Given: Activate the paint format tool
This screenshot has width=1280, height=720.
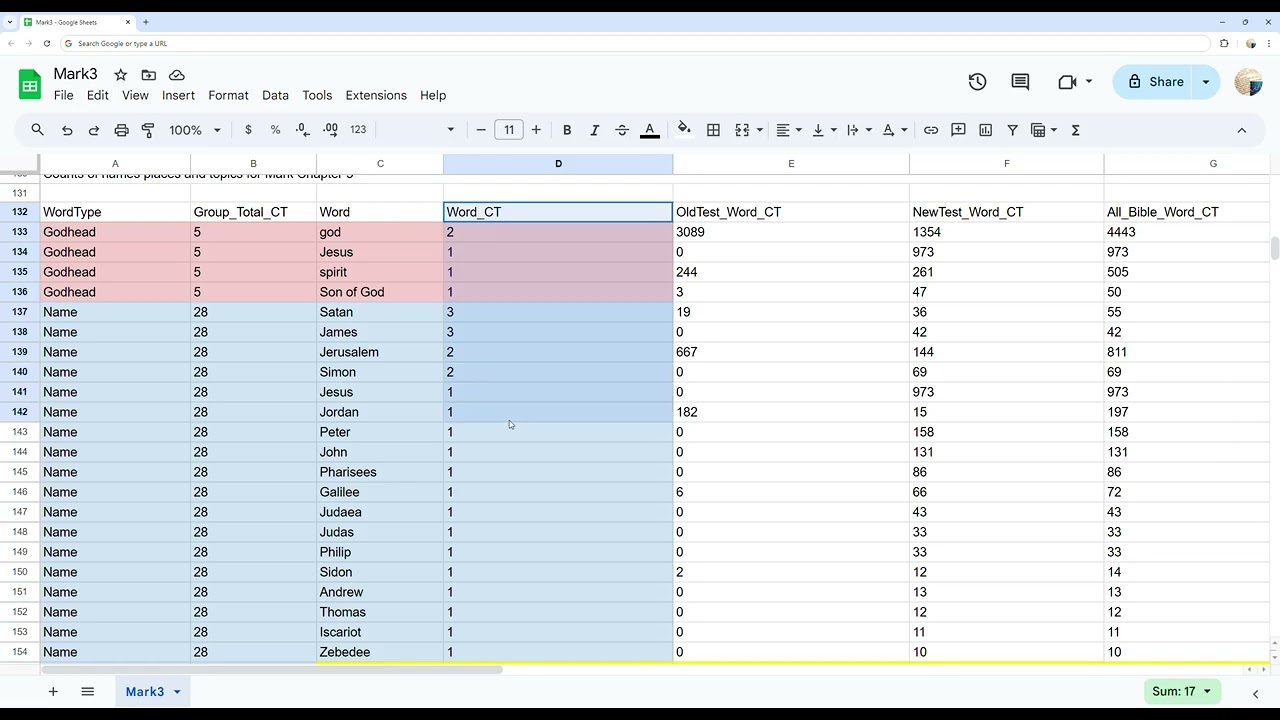Looking at the screenshot, I should click(148, 130).
